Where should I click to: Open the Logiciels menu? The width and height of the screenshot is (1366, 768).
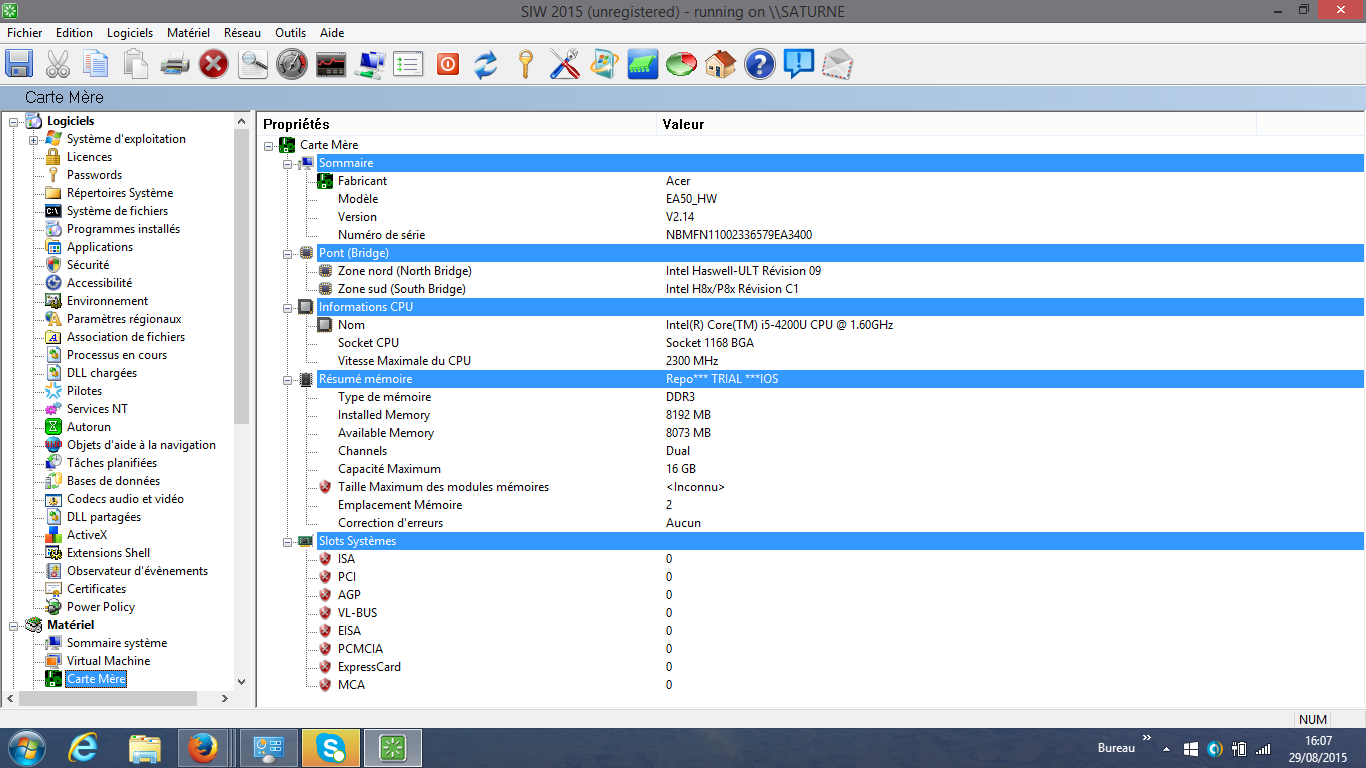pos(131,33)
